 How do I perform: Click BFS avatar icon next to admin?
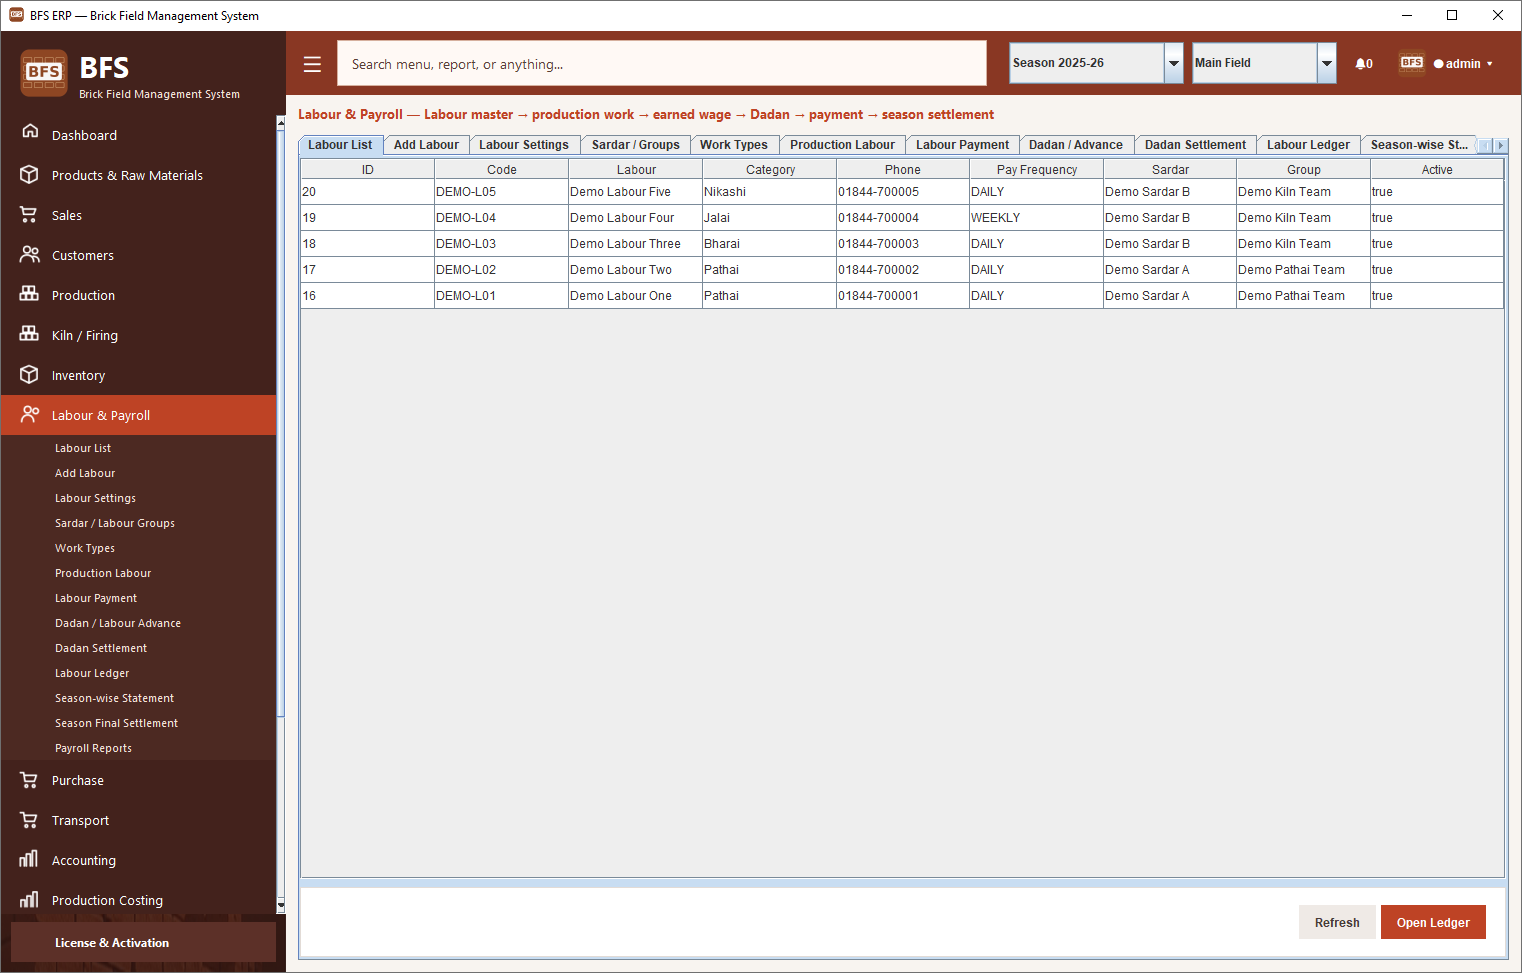point(1411,63)
